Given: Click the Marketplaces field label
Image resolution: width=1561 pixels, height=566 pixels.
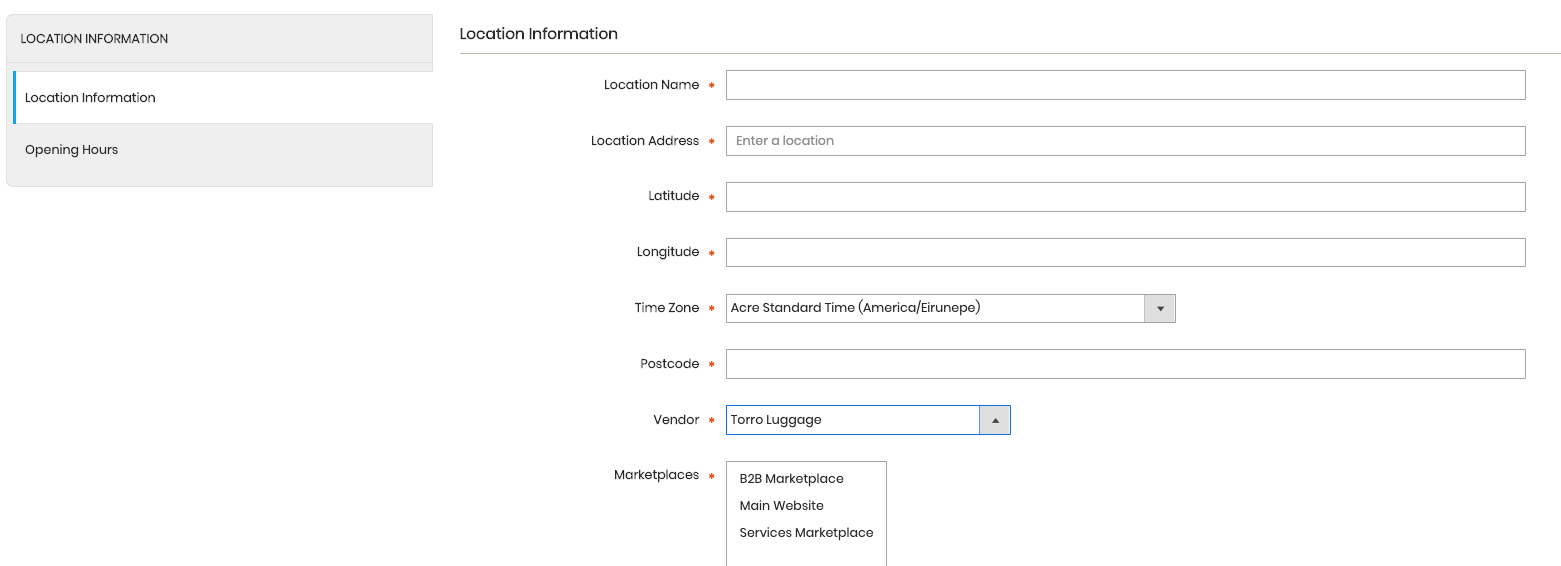Looking at the screenshot, I should pyautogui.click(x=656, y=475).
